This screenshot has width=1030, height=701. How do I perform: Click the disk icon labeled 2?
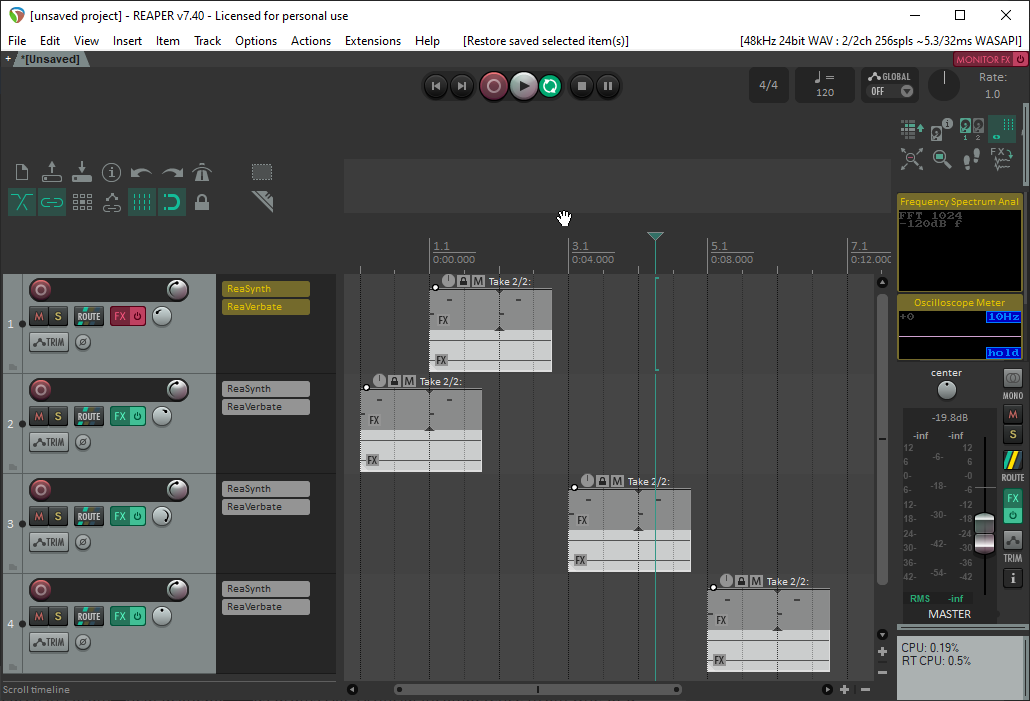click(x=978, y=129)
